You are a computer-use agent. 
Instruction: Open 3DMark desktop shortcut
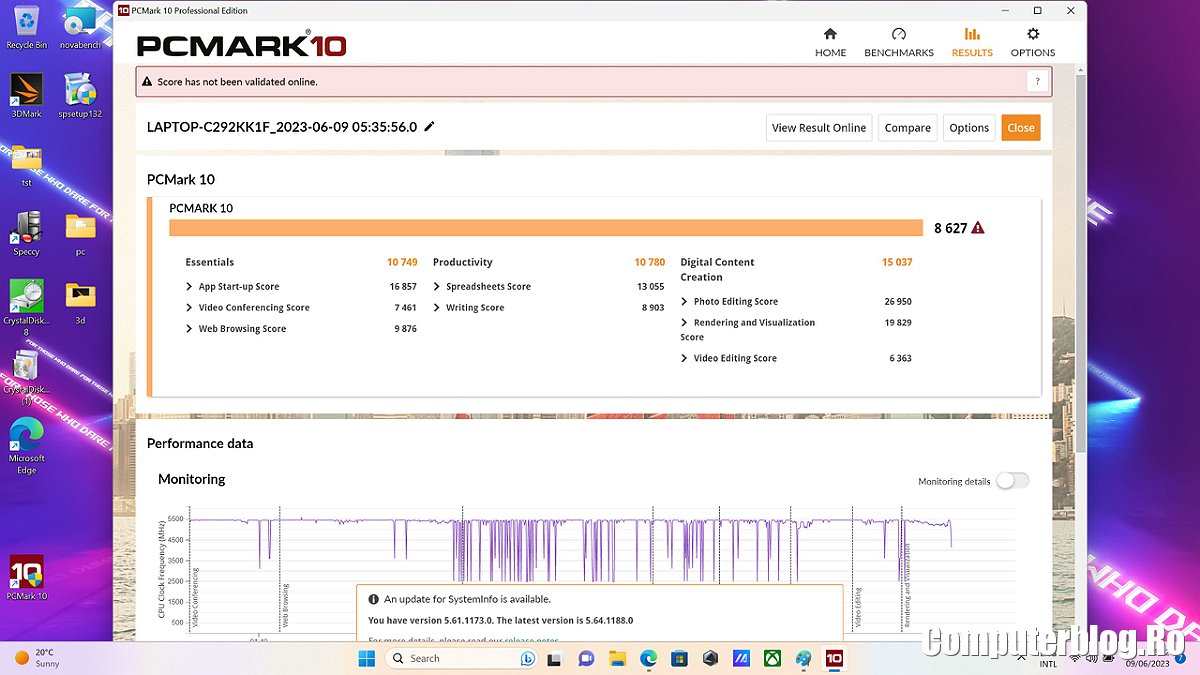(x=26, y=90)
